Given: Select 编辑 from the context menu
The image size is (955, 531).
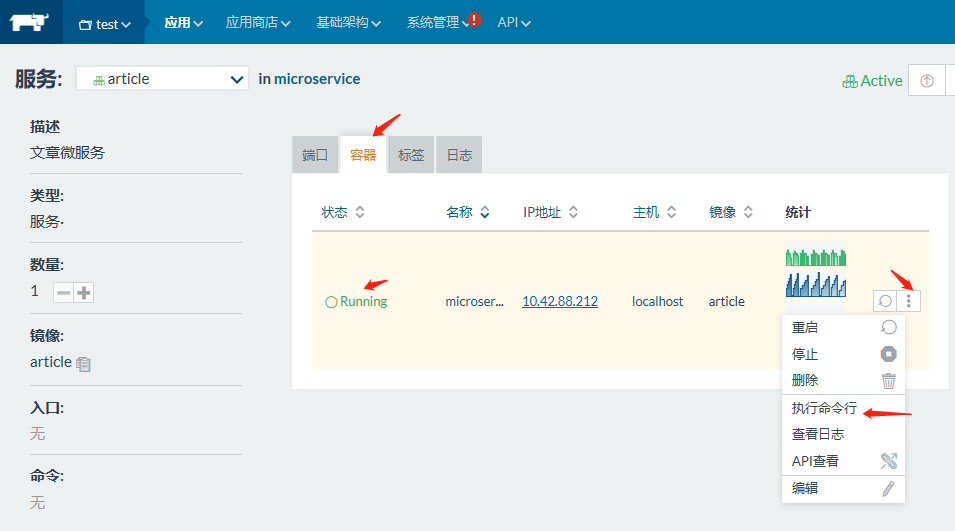Looking at the screenshot, I should [x=844, y=488].
